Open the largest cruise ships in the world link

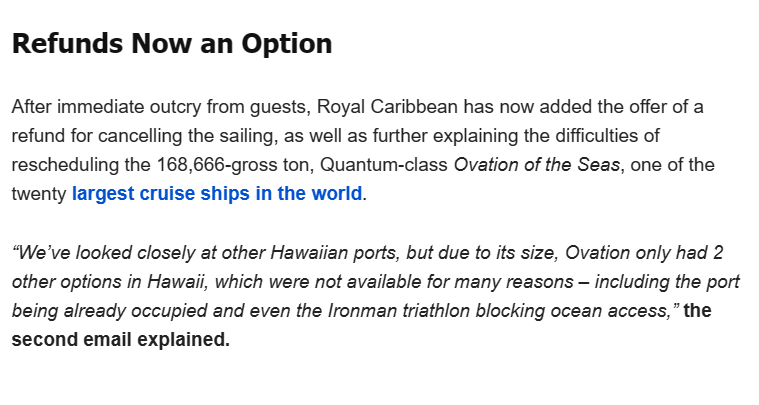coord(217,194)
